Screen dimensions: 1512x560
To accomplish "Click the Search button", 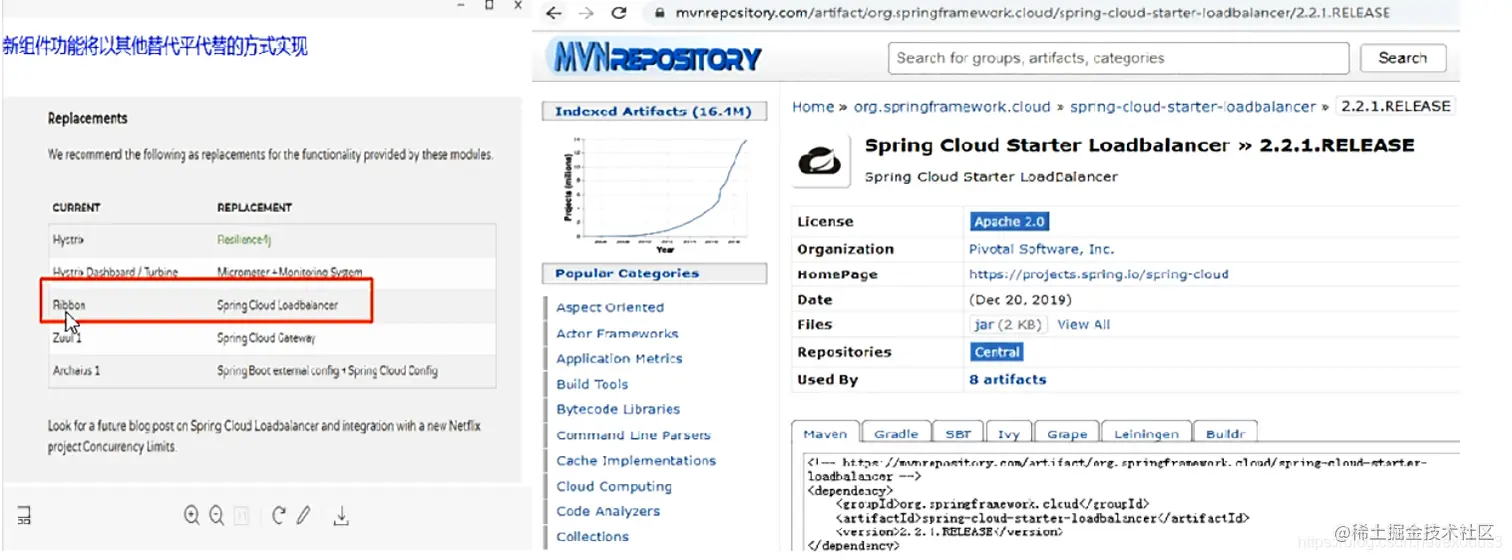I will (1402, 58).
